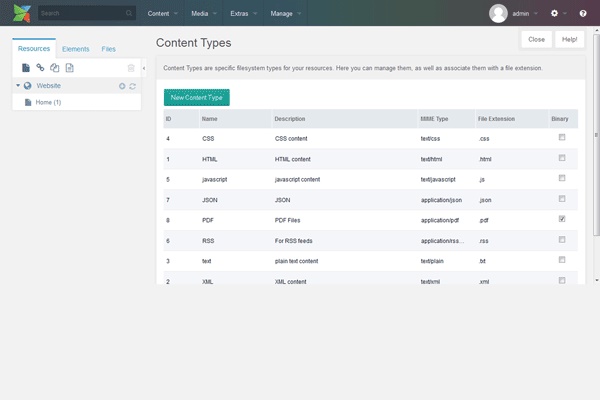Select Home (1) in resource tree

48,102
